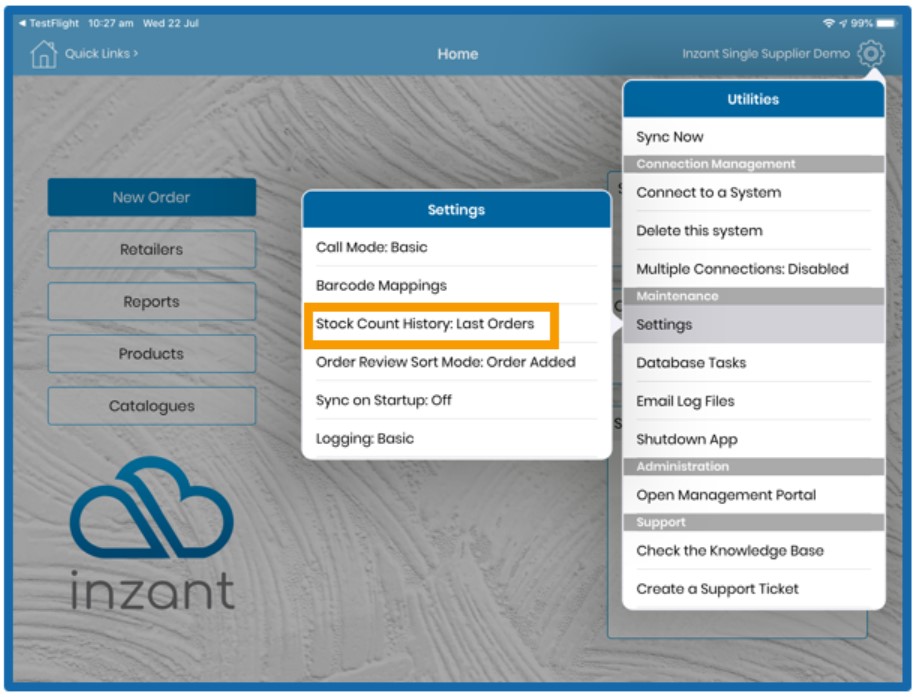
Task: Tap the 10:27 am clock
Action: click(x=110, y=23)
